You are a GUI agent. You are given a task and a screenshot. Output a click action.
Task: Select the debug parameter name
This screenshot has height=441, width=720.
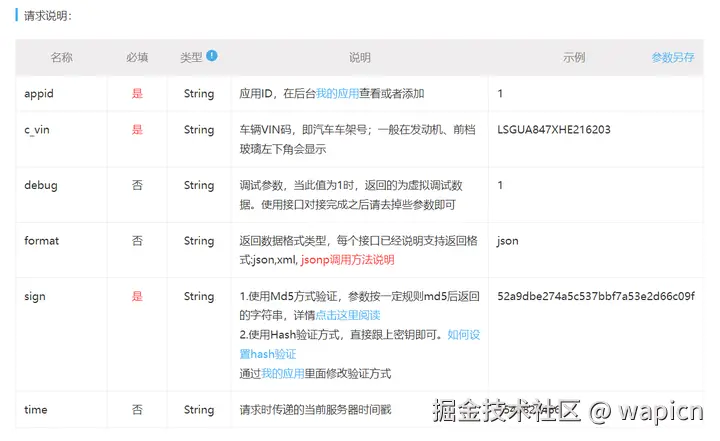tap(41, 185)
